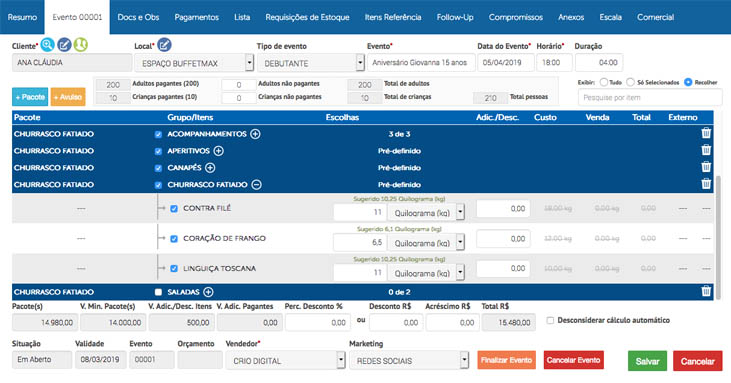Focus Pesquise por item search field

pyautogui.click(x=650, y=97)
